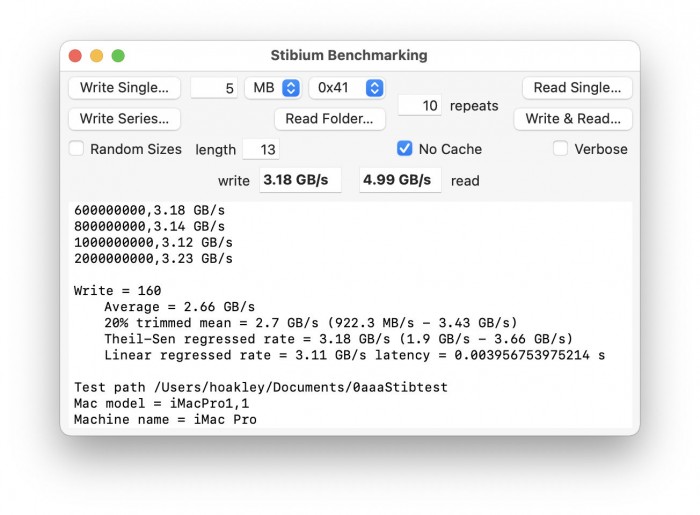
Task: Open the MB size unit dropdown
Action: tap(275, 88)
